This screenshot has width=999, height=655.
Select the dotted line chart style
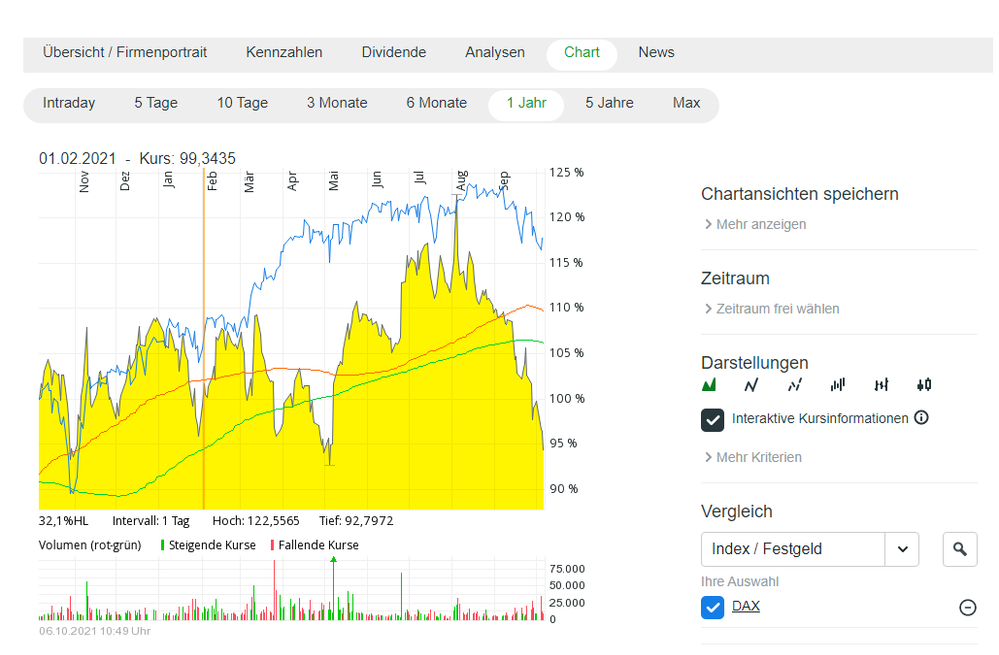[792, 384]
